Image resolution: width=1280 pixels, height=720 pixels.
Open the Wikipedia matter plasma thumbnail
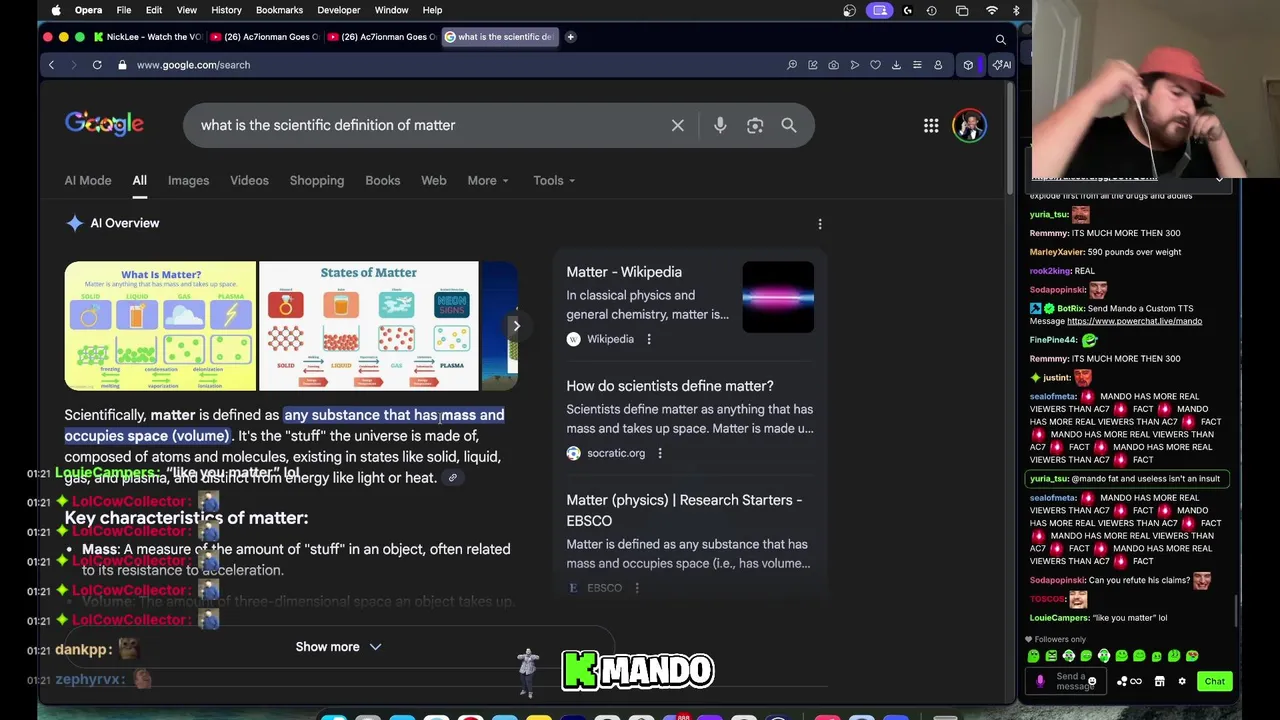(x=778, y=297)
